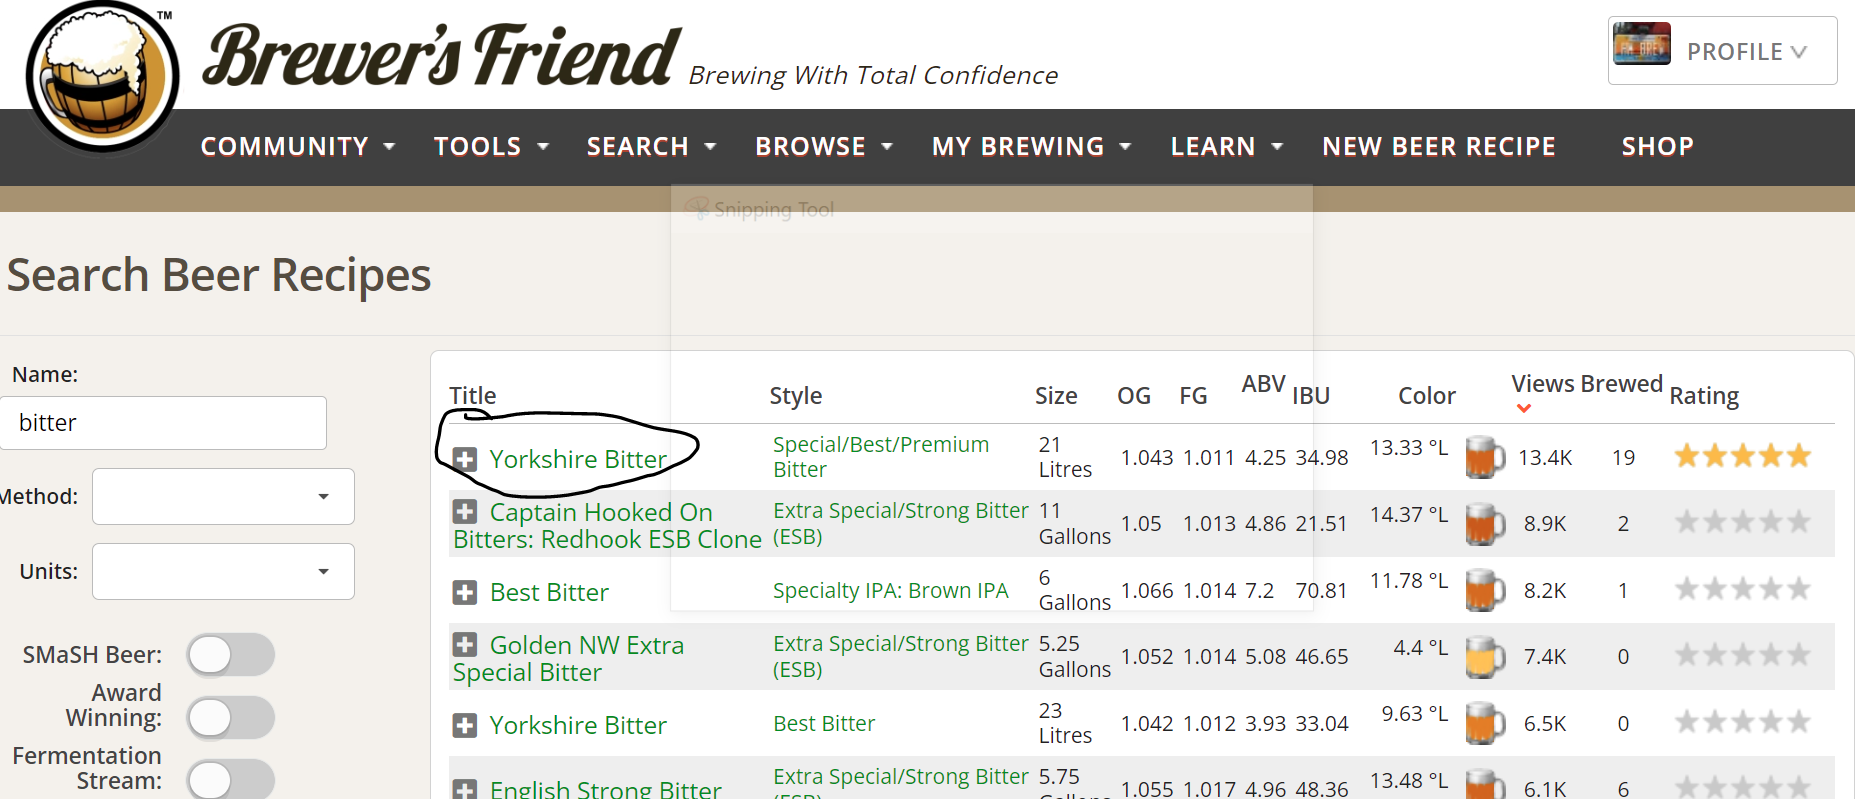Sort results by IBU column
This screenshot has width=1855, height=799.
click(1310, 396)
